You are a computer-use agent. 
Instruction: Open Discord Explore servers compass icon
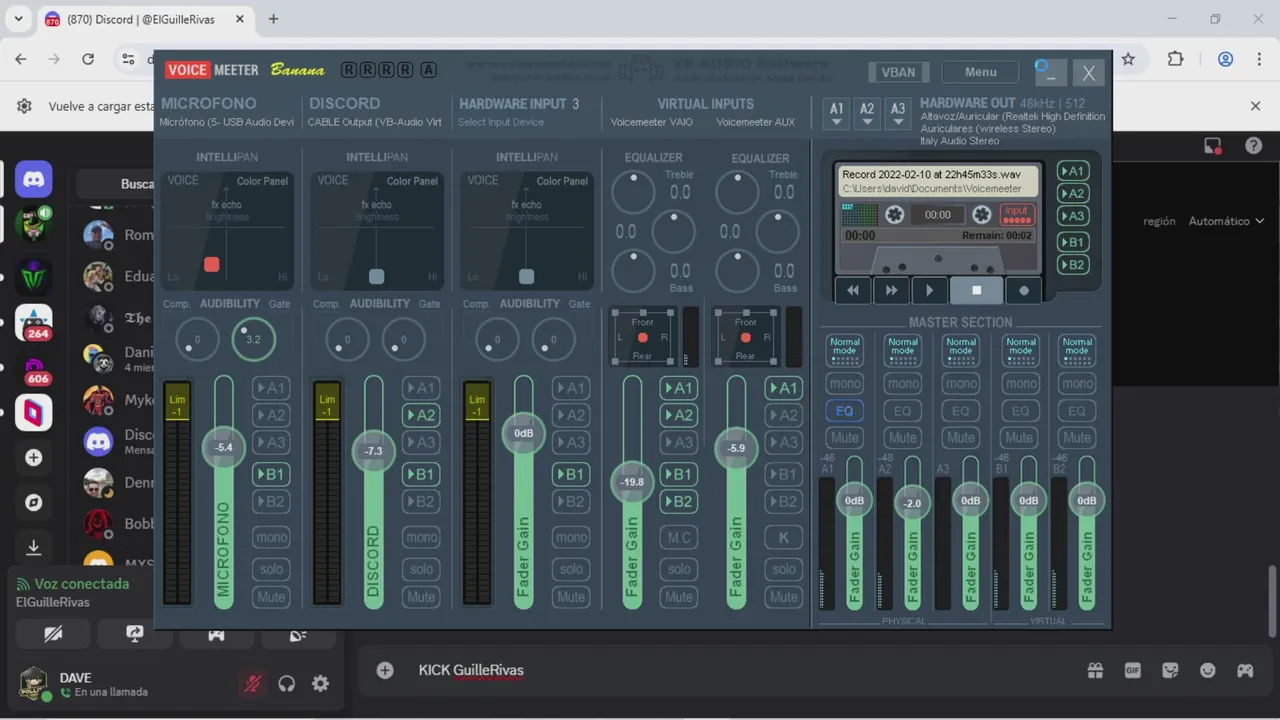coord(34,503)
